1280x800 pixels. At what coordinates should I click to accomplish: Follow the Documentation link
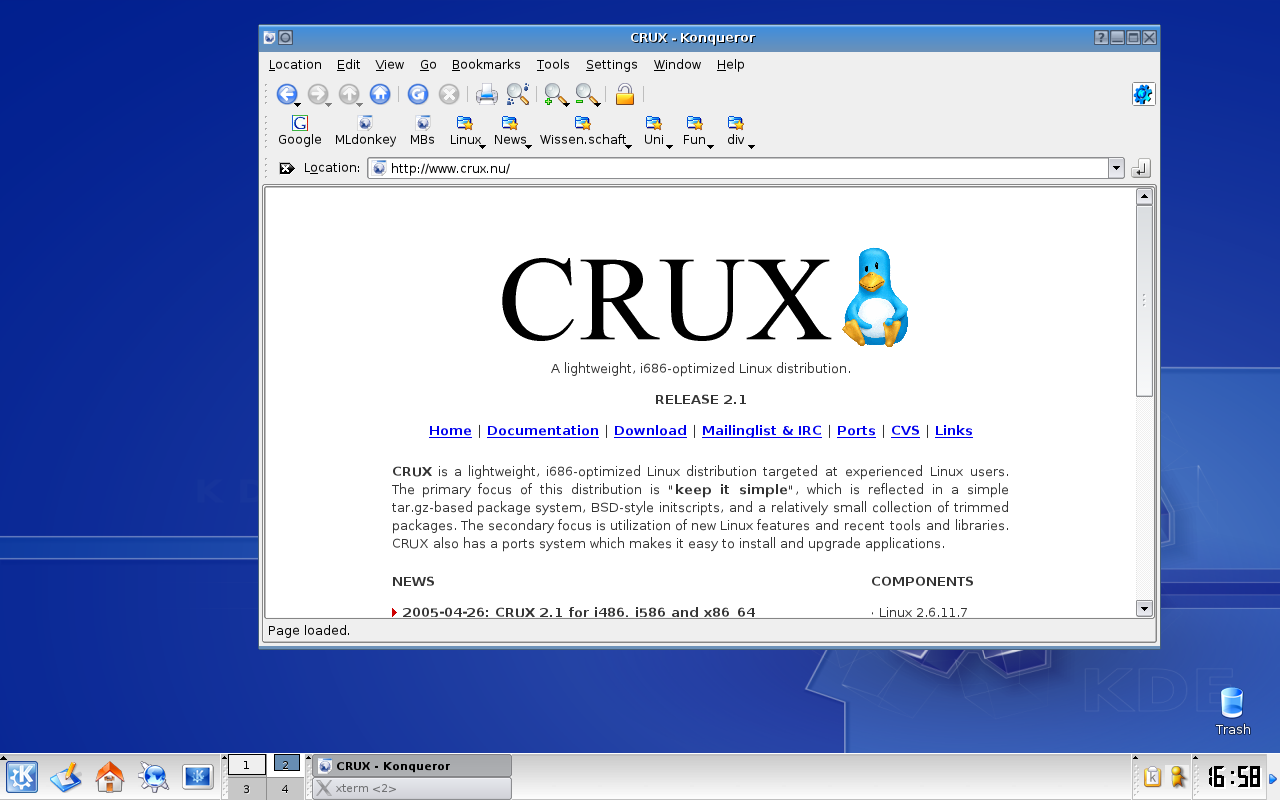point(543,431)
